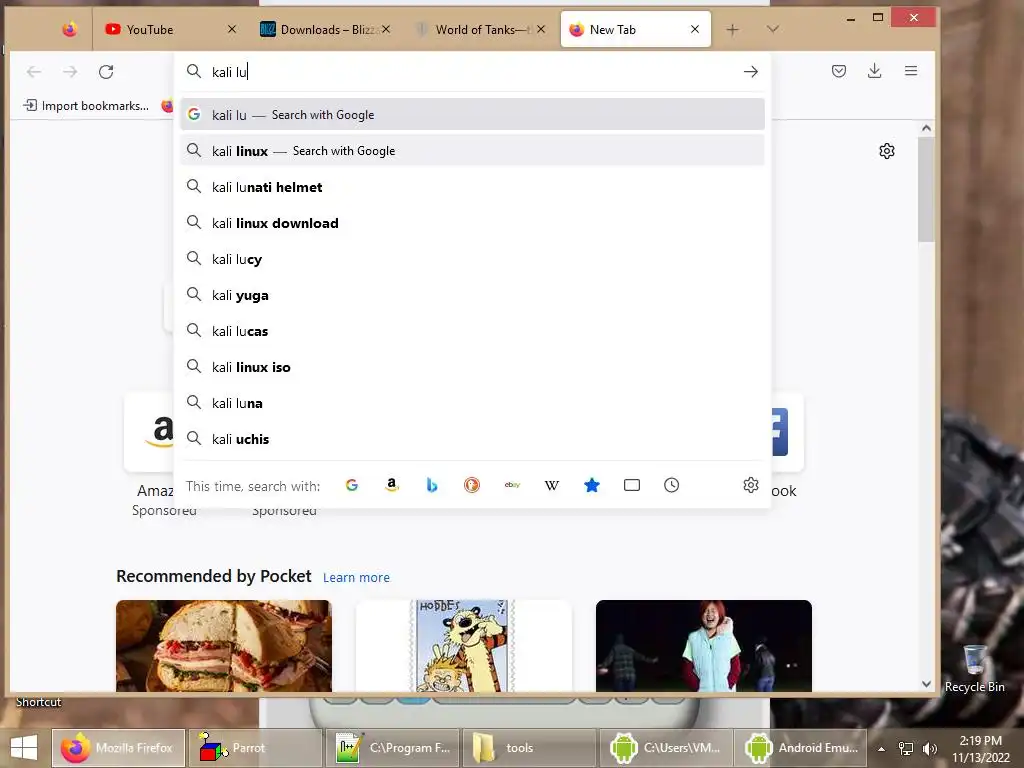Click the Go arrow in address bar

[x=751, y=72]
